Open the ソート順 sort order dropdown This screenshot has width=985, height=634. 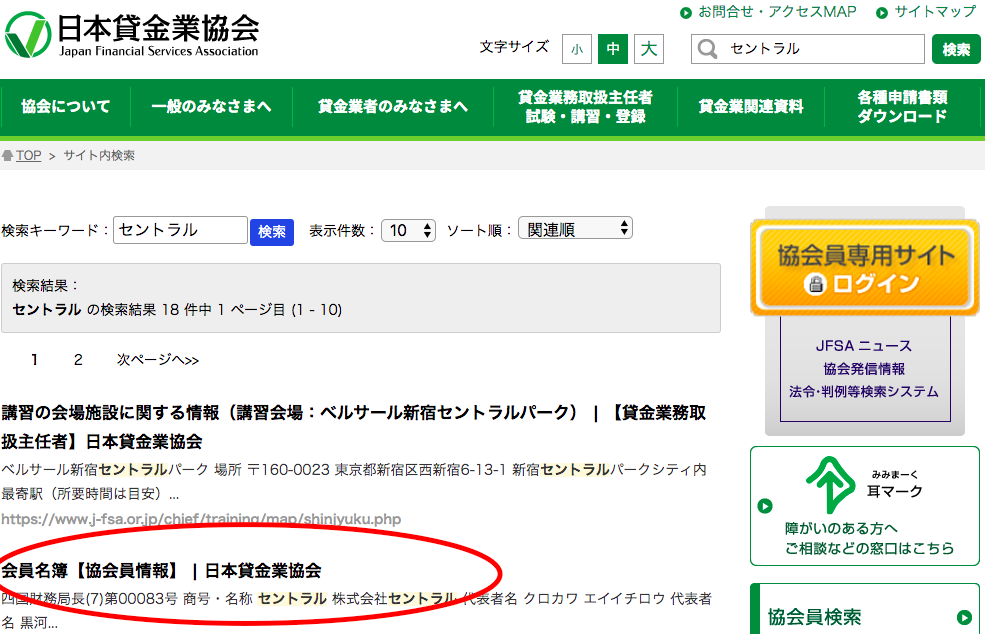(575, 229)
